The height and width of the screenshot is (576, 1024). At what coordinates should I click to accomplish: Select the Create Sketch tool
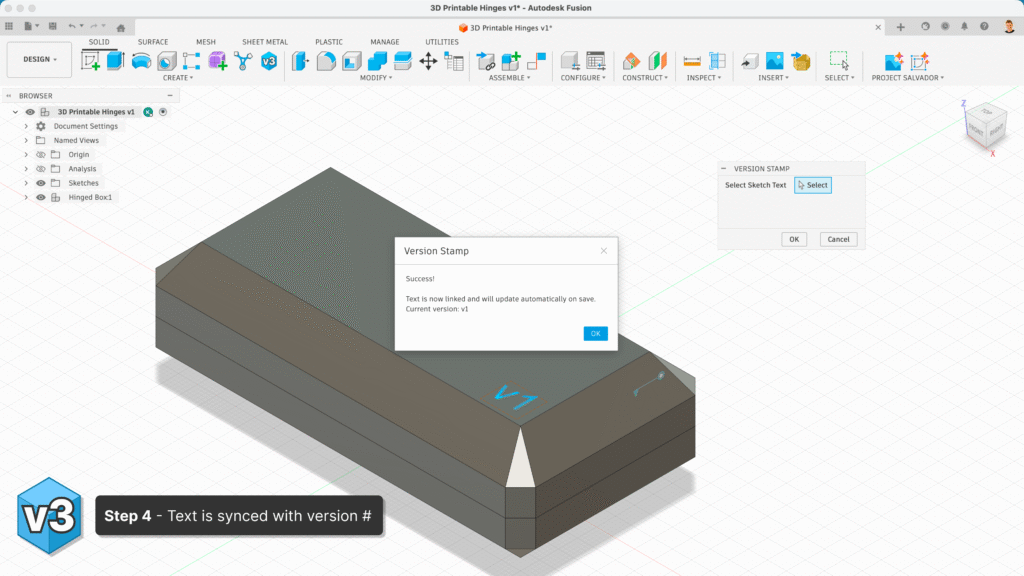[91, 61]
